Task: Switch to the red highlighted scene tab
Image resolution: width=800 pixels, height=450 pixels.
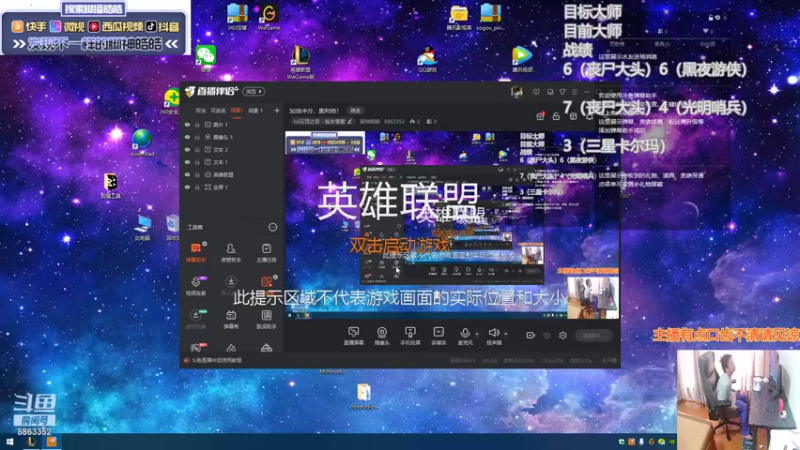Action: coord(237,110)
